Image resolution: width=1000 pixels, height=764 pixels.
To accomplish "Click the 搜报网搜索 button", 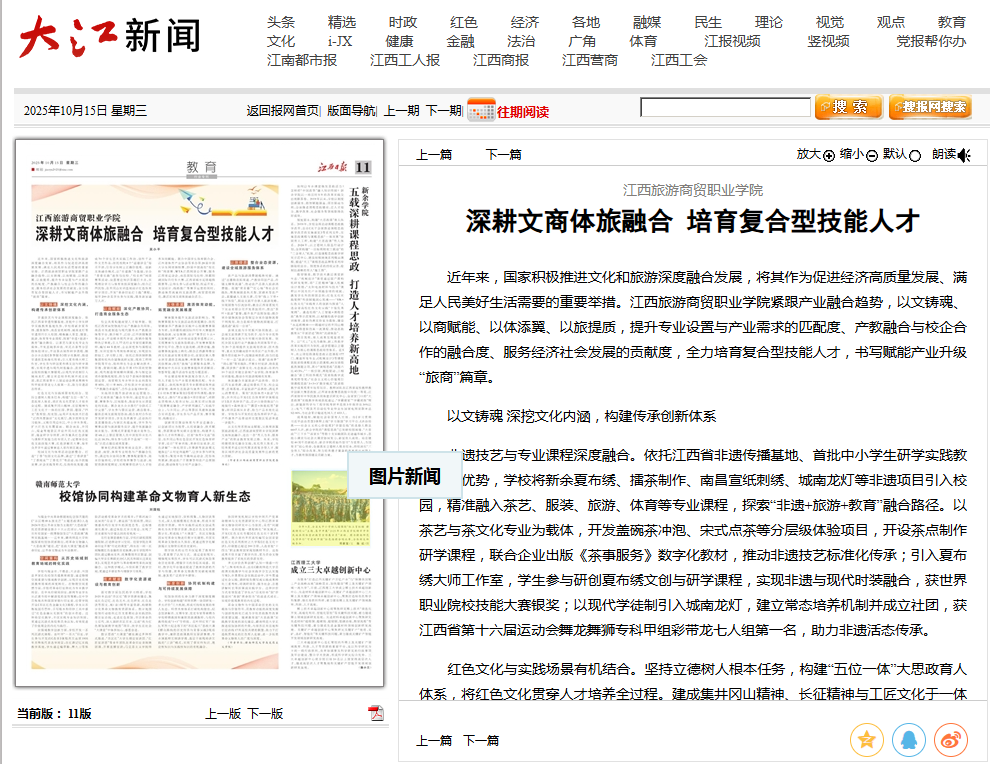I will [929, 107].
